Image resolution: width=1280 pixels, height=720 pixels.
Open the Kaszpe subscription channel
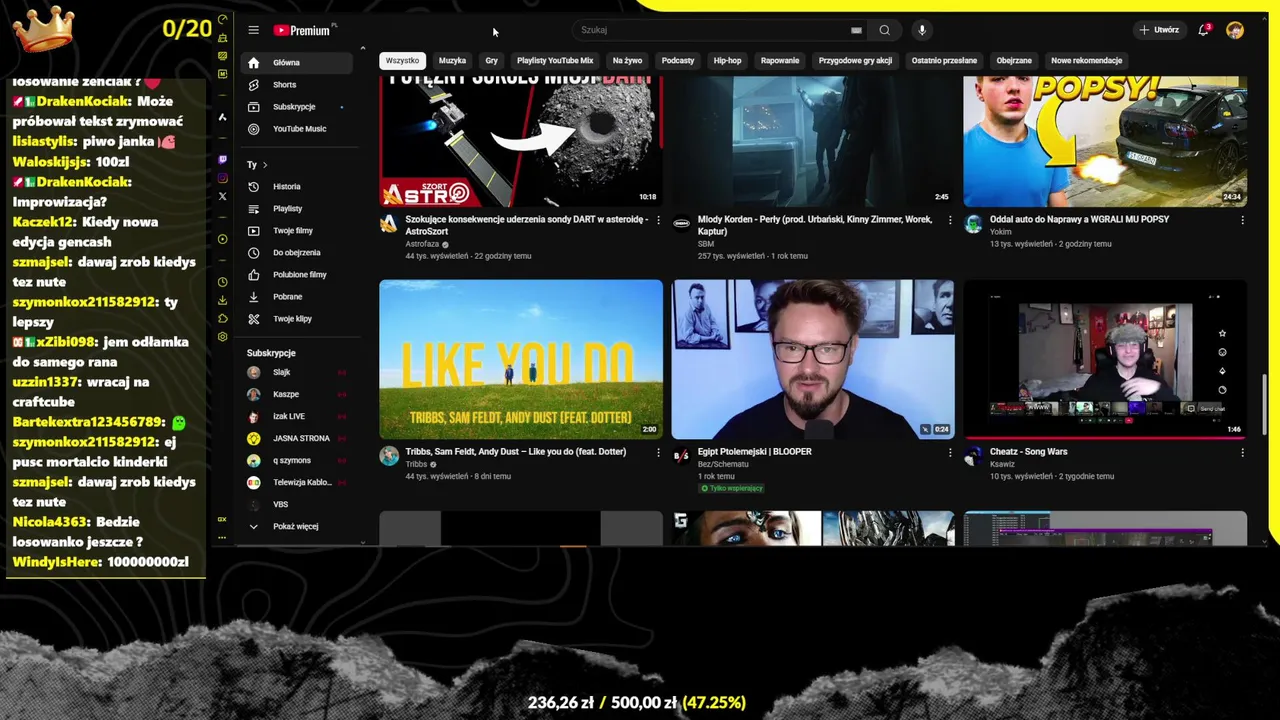[296, 394]
